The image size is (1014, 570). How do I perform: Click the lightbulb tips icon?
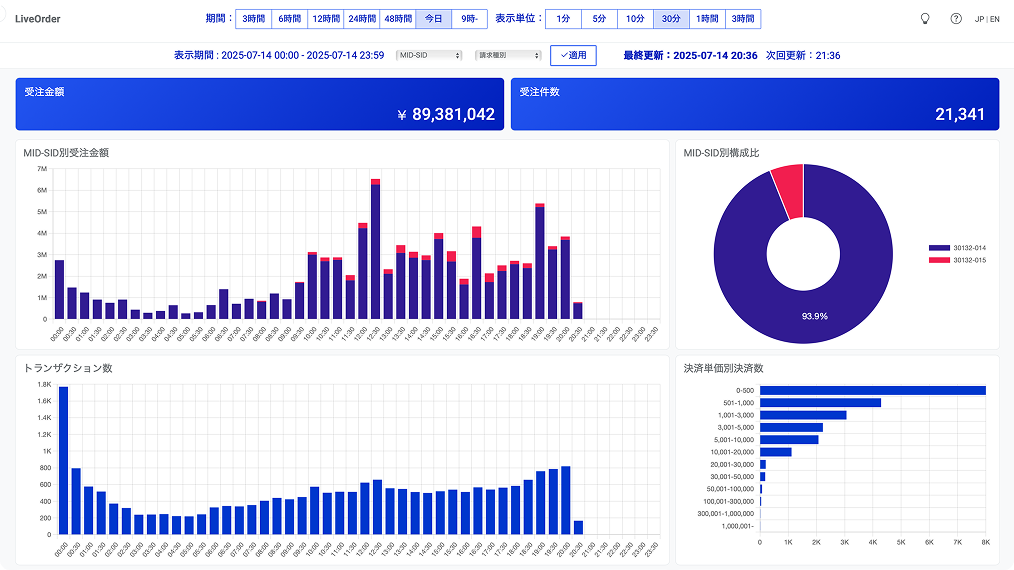coord(925,18)
